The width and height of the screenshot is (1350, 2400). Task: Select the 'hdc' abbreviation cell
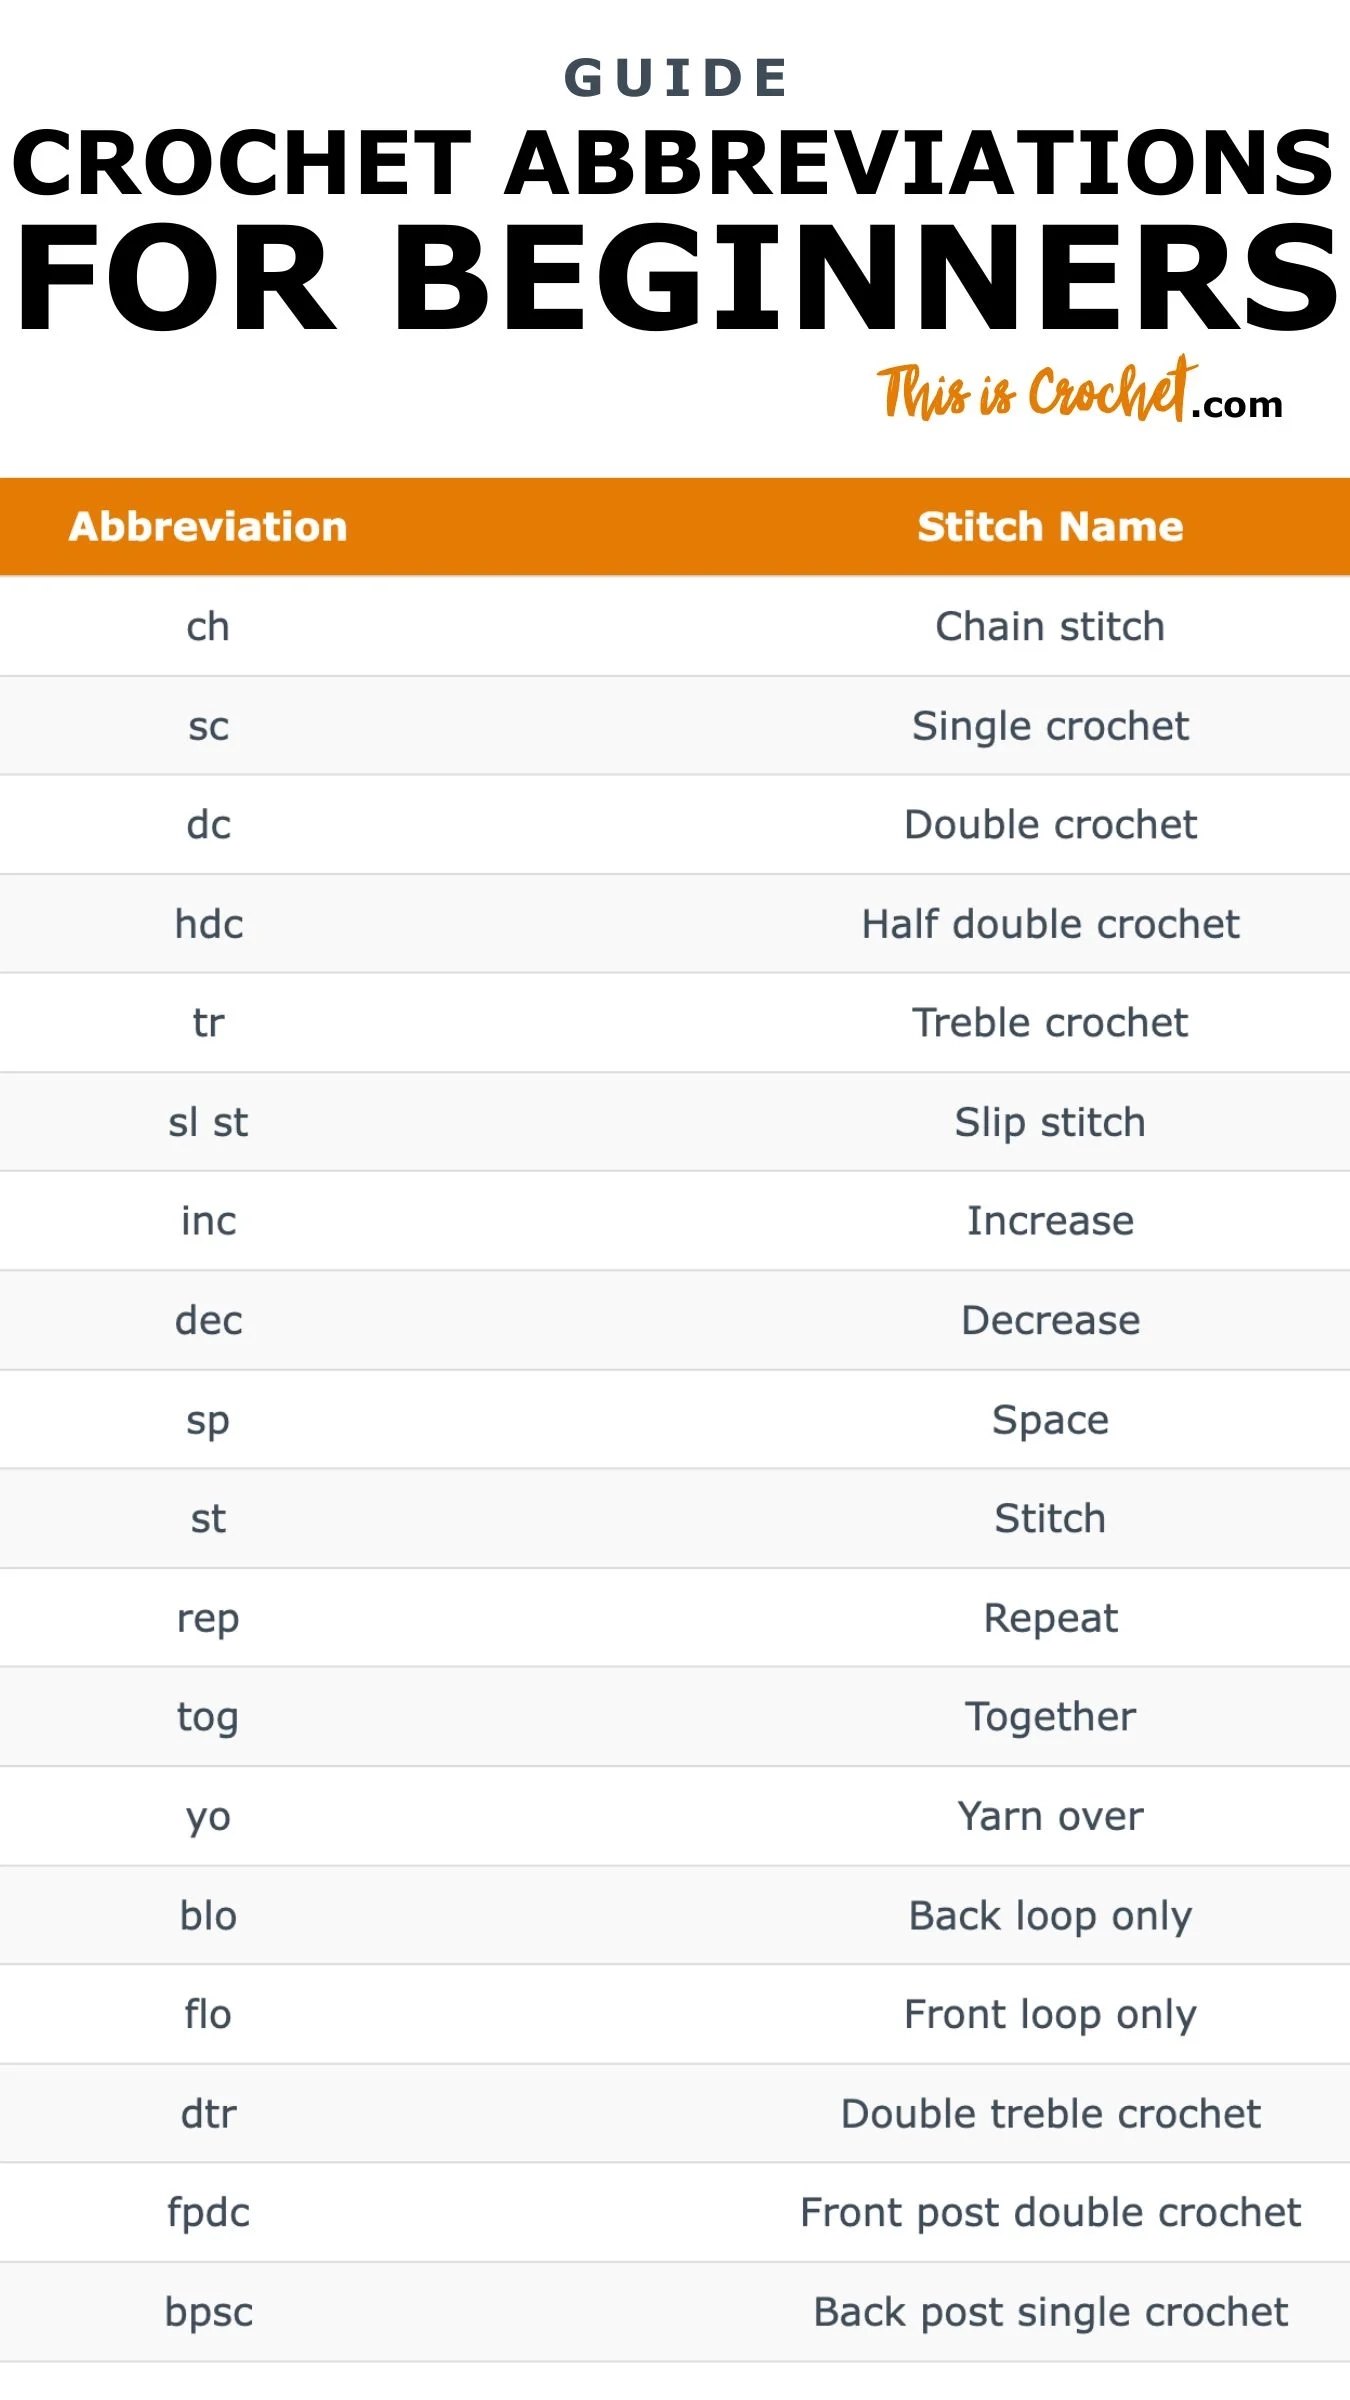tap(208, 924)
